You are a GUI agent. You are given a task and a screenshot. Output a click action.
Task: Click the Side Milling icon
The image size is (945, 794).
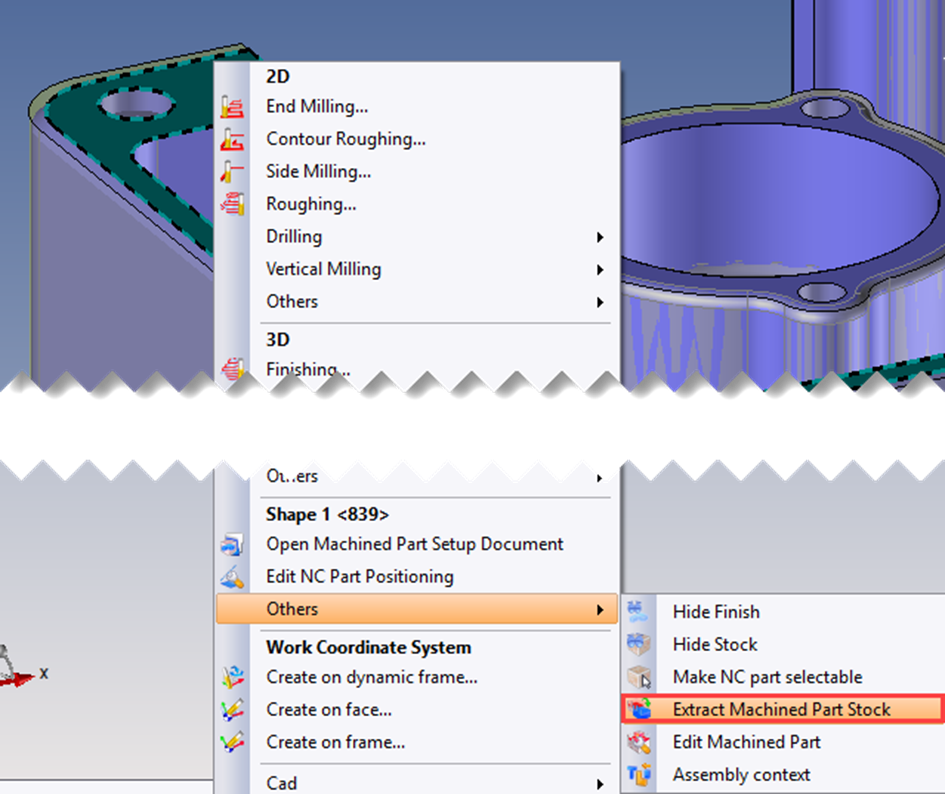click(x=232, y=172)
